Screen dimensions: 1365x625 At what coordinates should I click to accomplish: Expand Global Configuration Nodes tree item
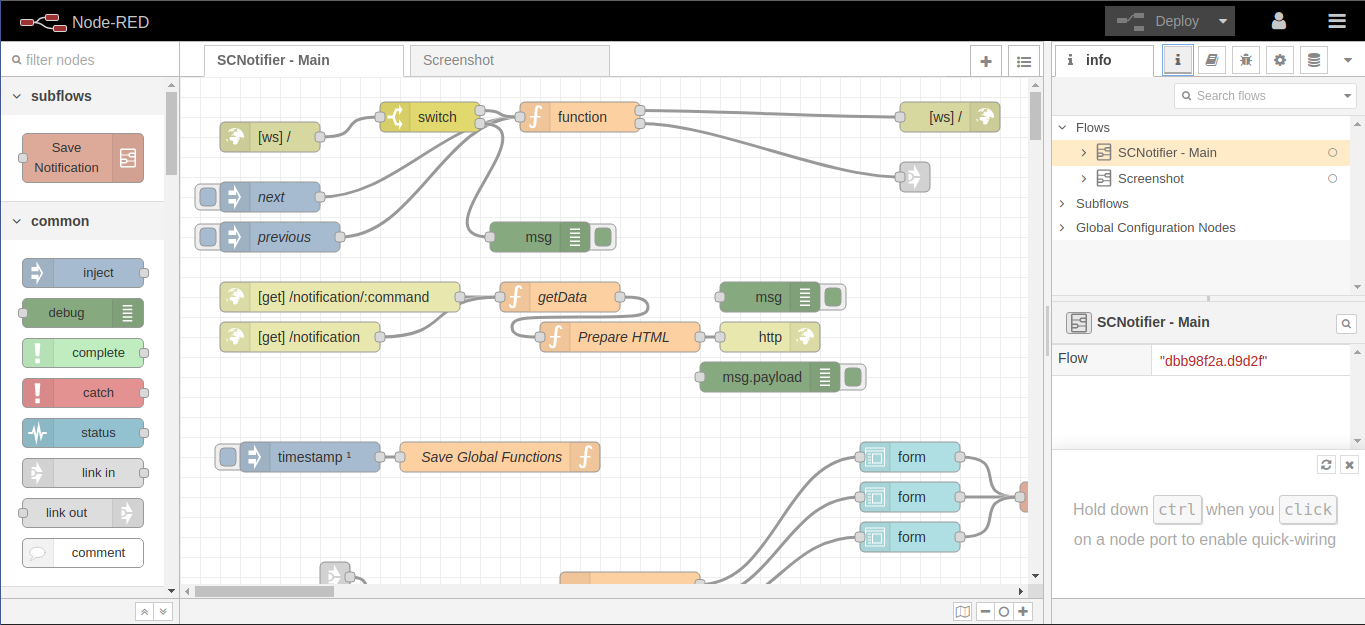click(x=1062, y=228)
